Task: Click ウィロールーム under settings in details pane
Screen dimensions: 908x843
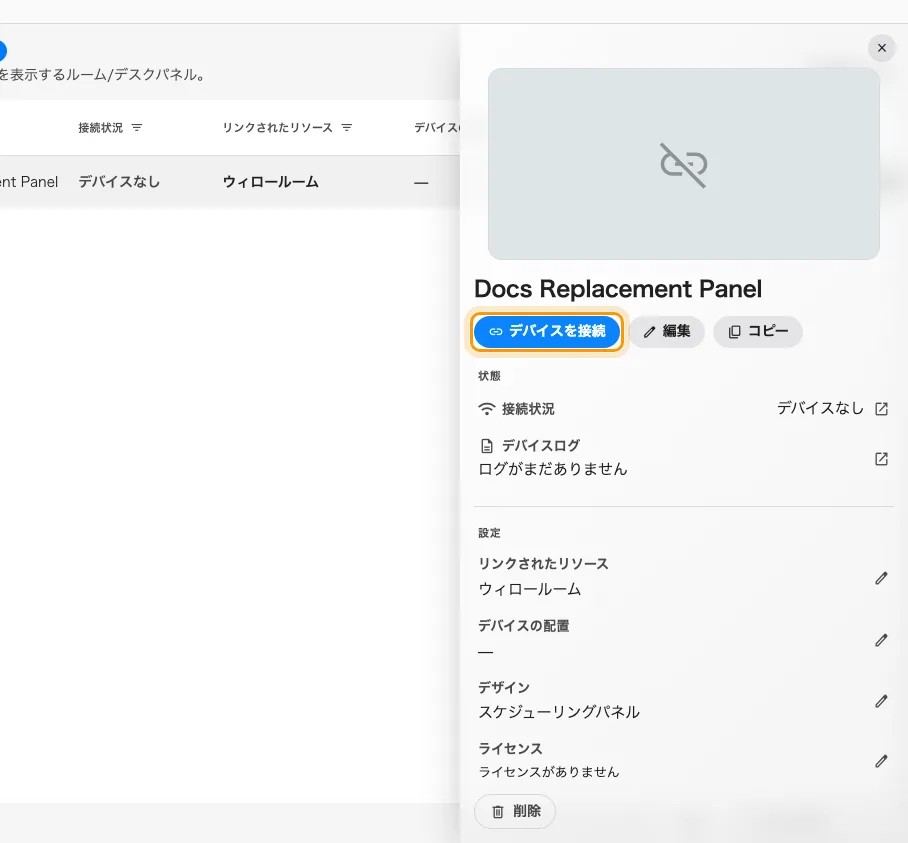Action: click(529, 589)
